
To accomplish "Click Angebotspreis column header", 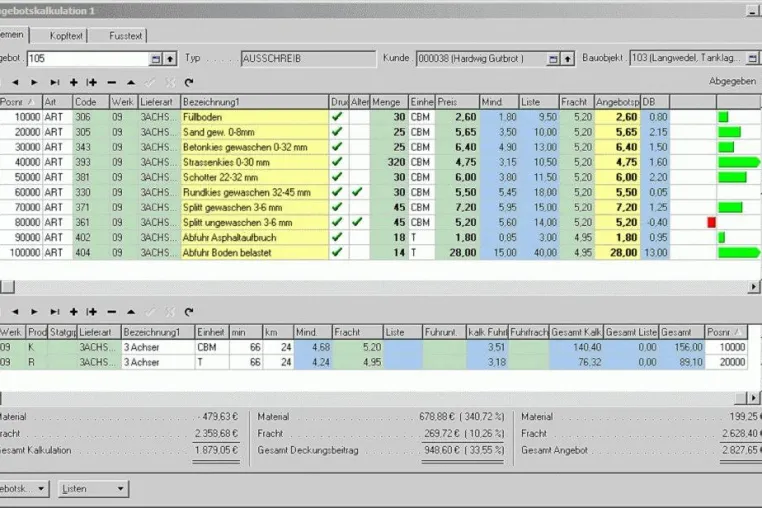I will pyautogui.click(x=617, y=102).
